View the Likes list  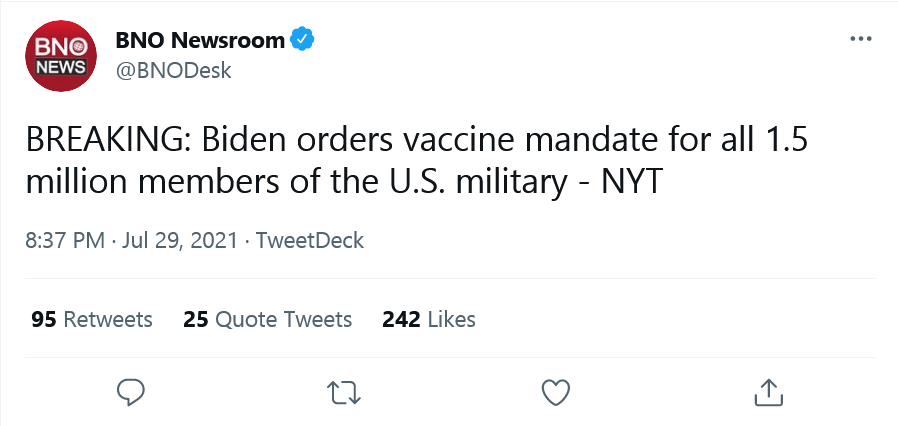(x=429, y=319)
